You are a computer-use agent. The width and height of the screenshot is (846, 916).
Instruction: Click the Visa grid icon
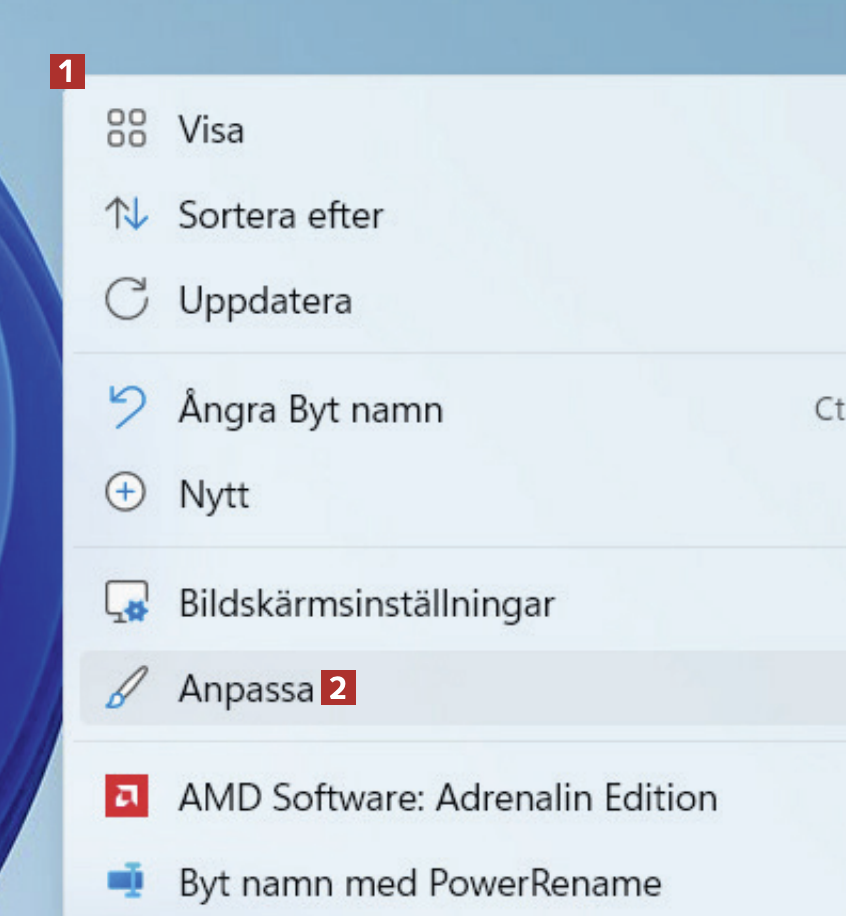(x=126, y=129)
